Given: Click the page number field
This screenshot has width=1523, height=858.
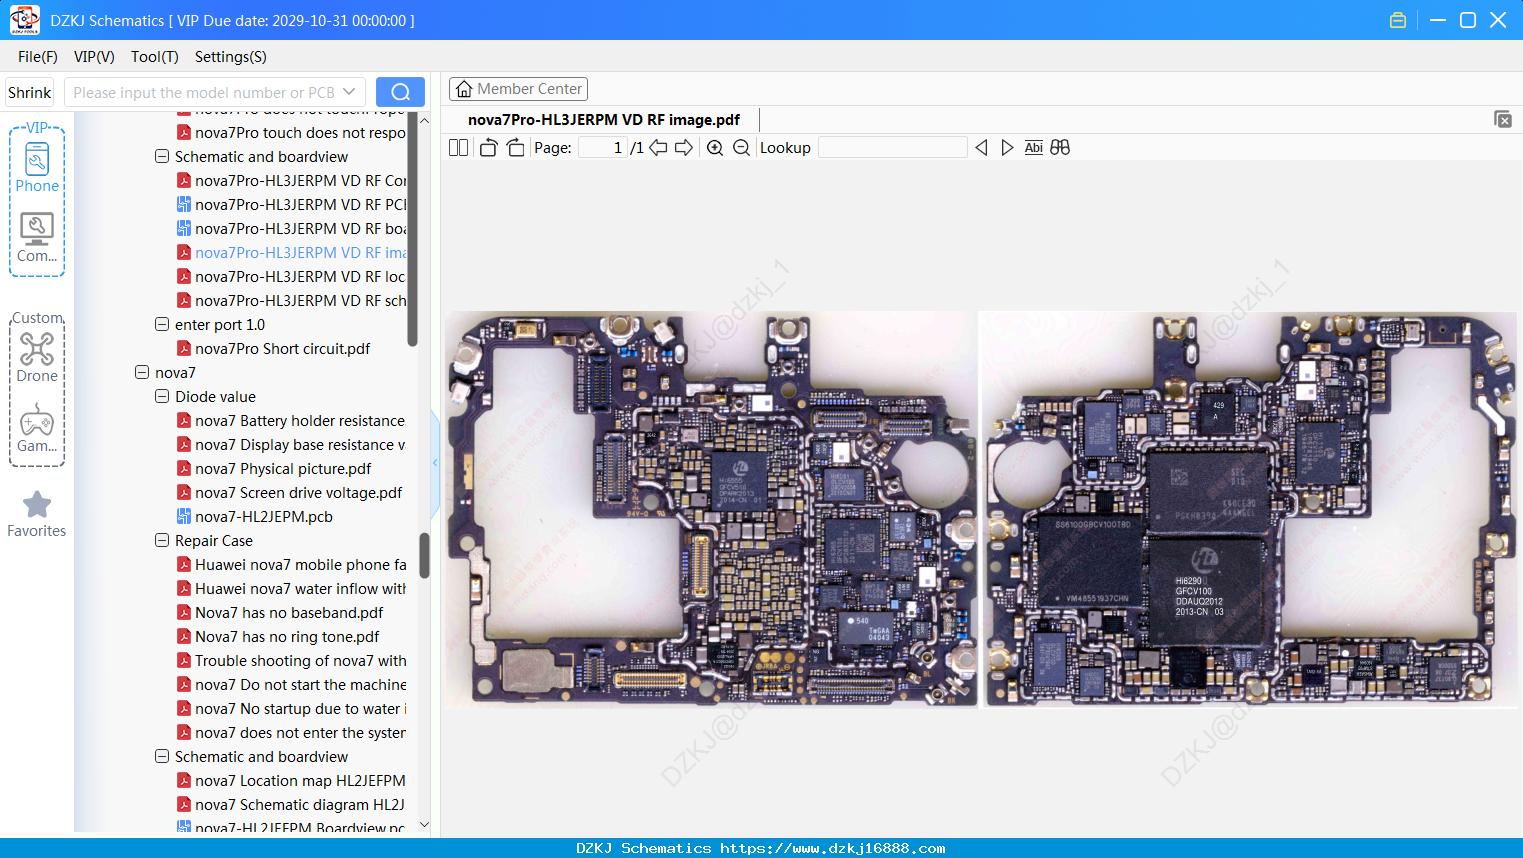Looking at the screenshot, I should click(603, 148).
